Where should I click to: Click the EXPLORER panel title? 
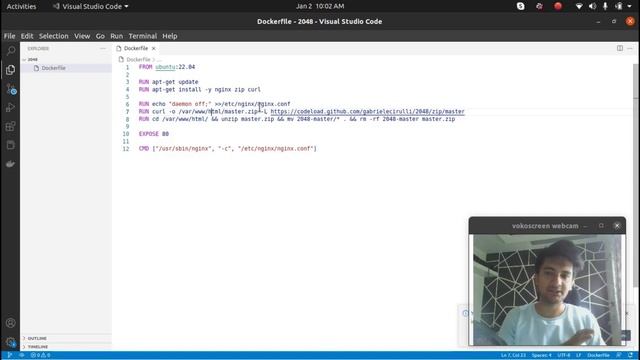38,49
